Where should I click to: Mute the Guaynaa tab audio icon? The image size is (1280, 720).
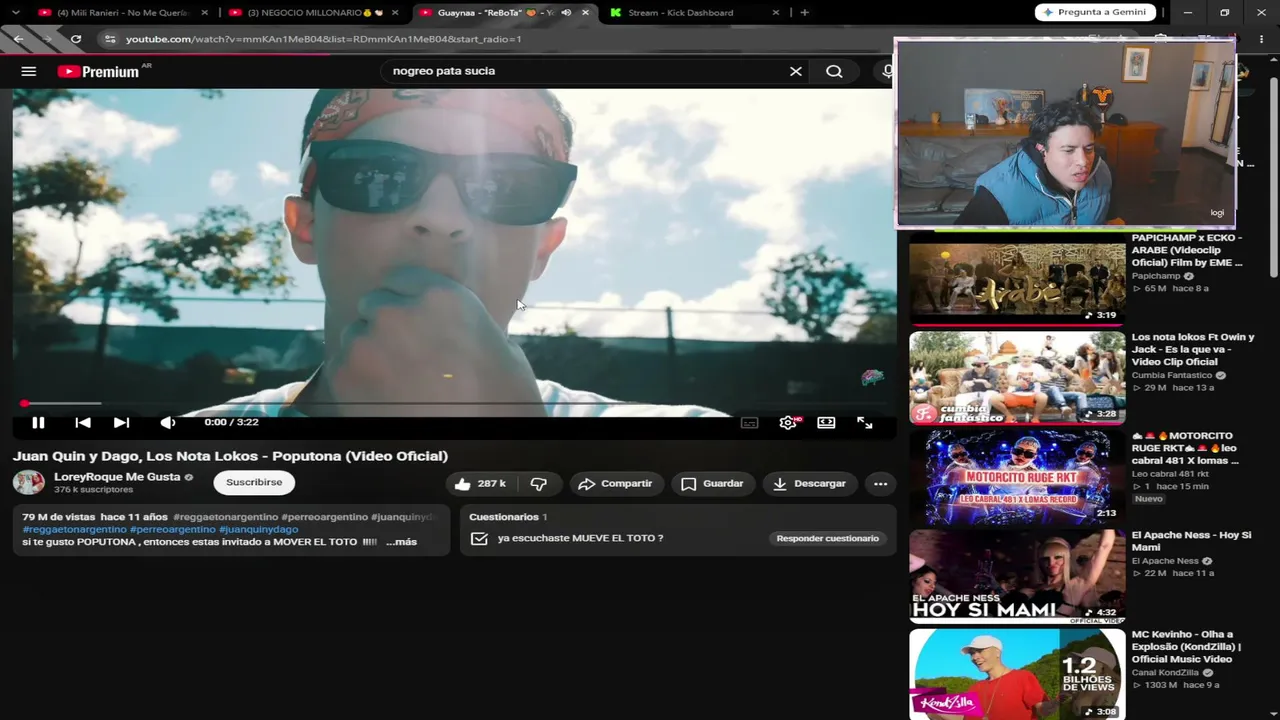click(x=566, y=13)
